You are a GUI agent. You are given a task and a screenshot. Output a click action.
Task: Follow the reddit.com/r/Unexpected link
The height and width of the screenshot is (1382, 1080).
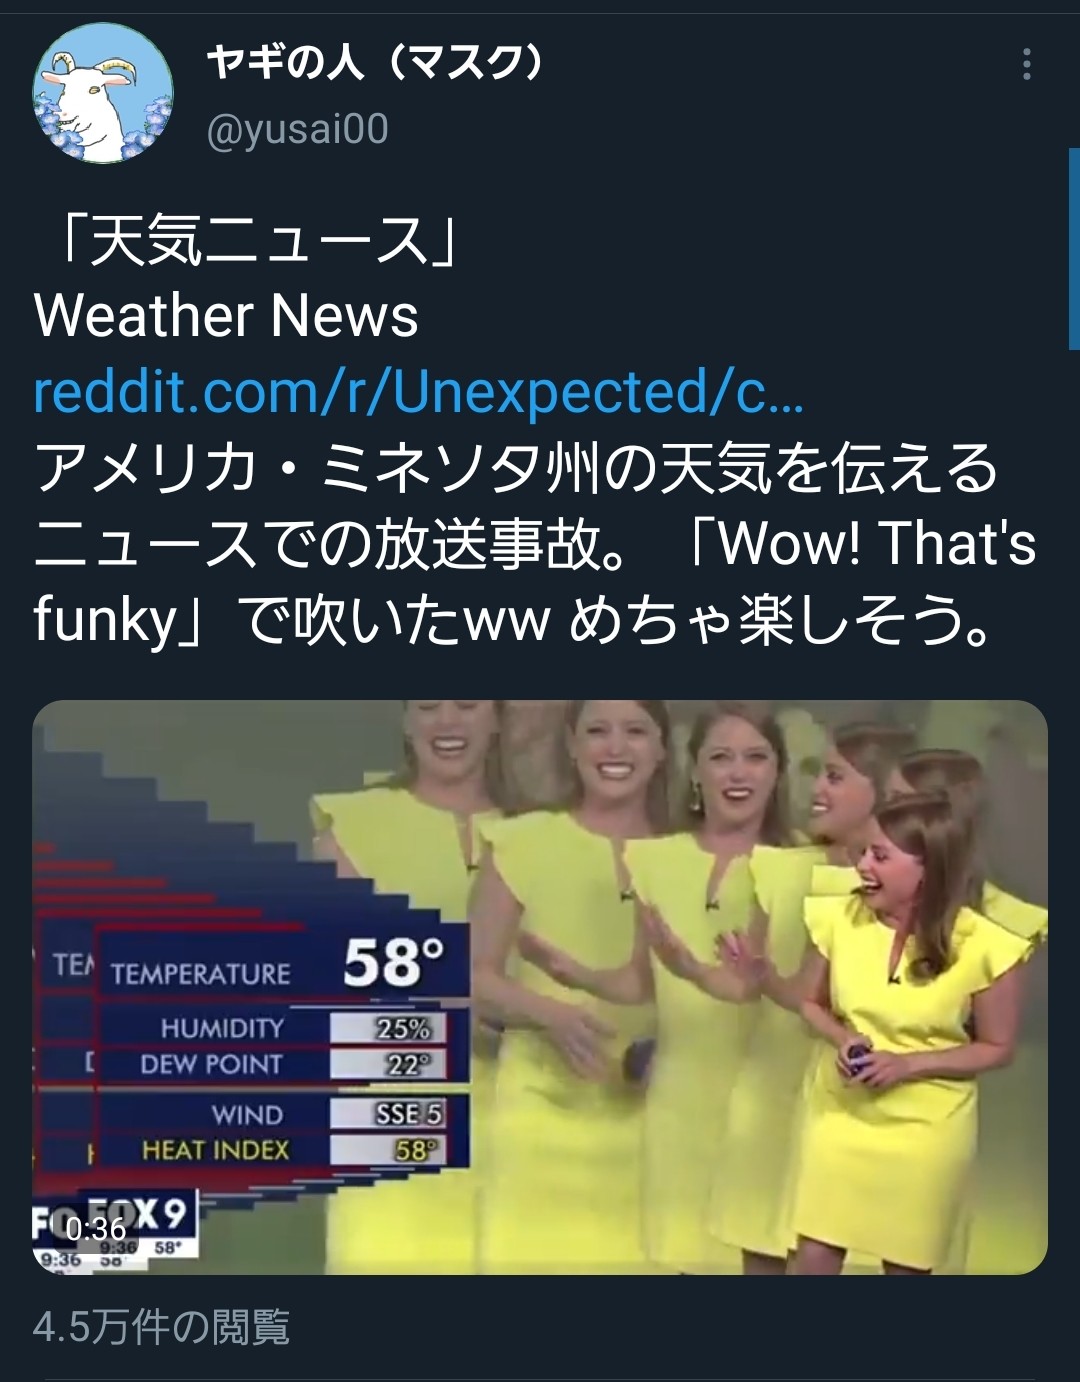pos(418,392)
